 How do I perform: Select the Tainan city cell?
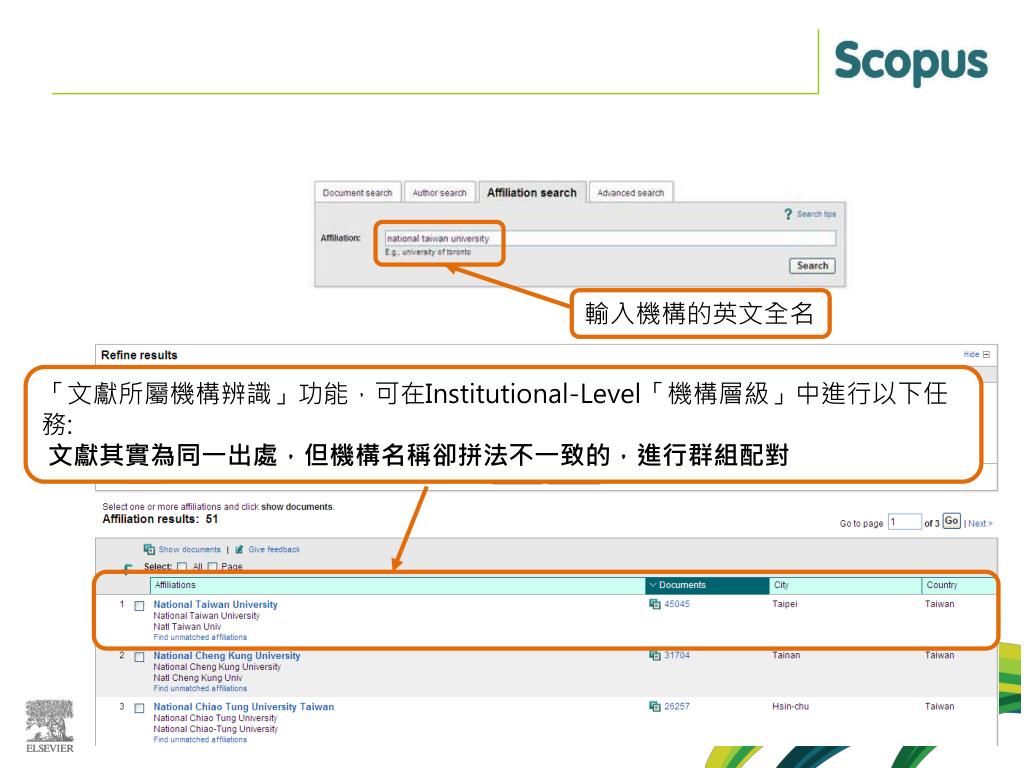point(786,655)
